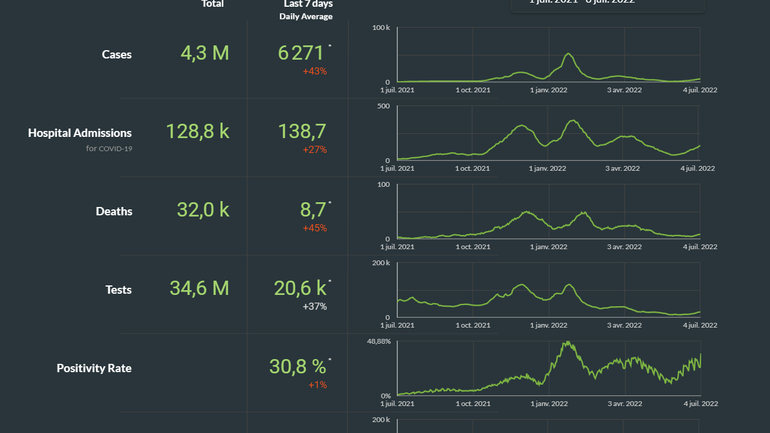Click the Tests trend chart
This screenshot has height=433, width=770.
(548, 291)
